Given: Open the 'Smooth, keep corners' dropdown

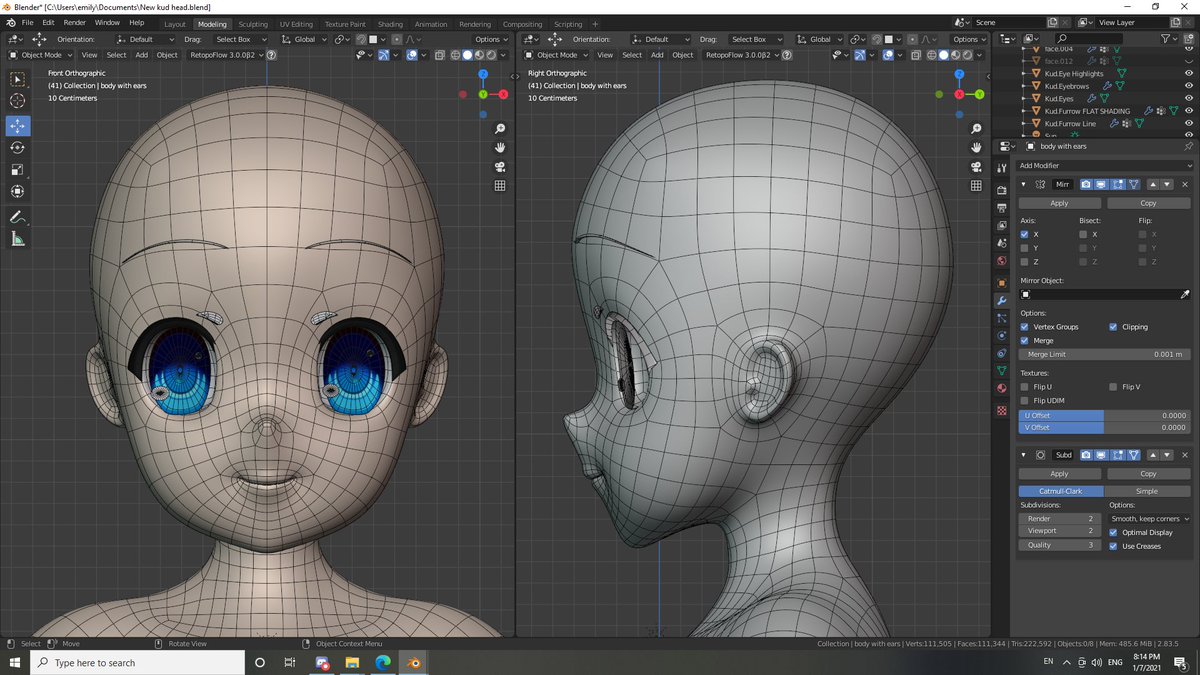Looking at the screenshot, I should [1150, 519].
